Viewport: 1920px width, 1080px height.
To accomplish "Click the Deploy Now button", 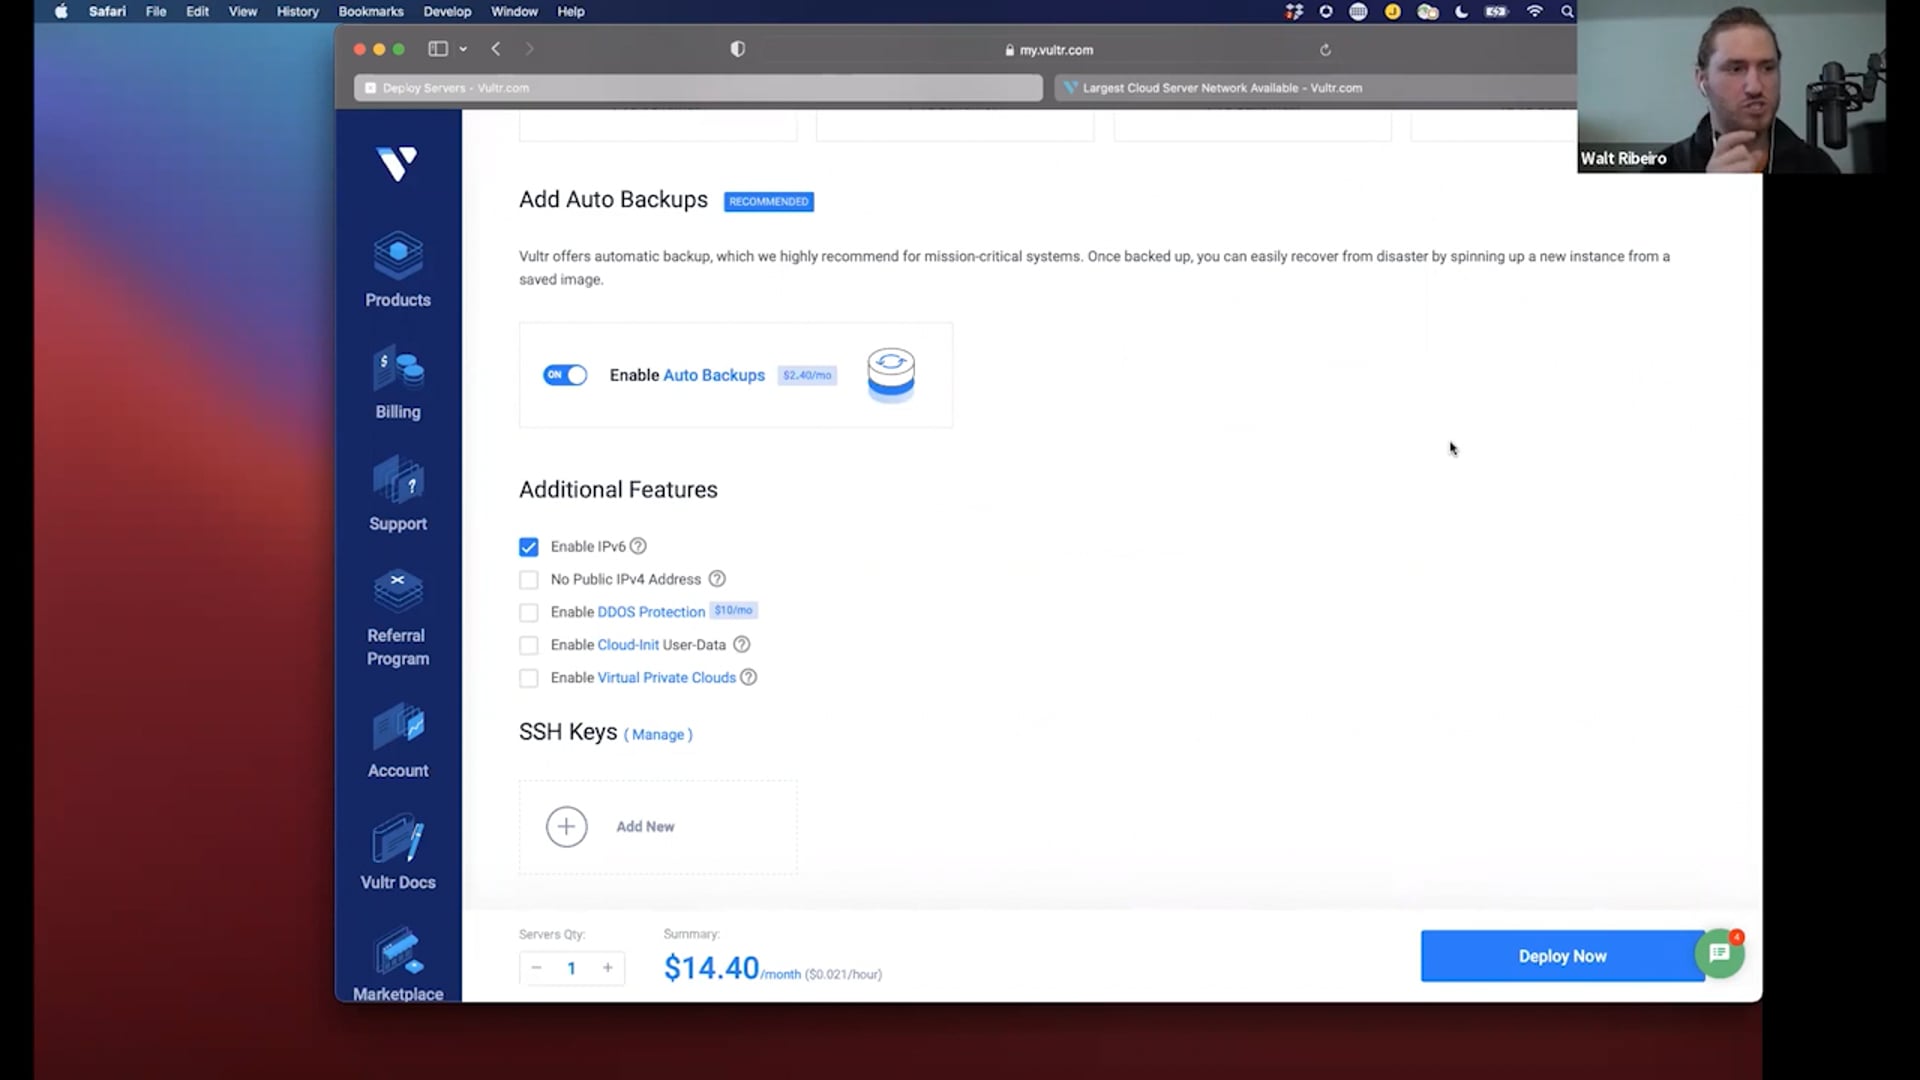I will tap(1561, 956).
